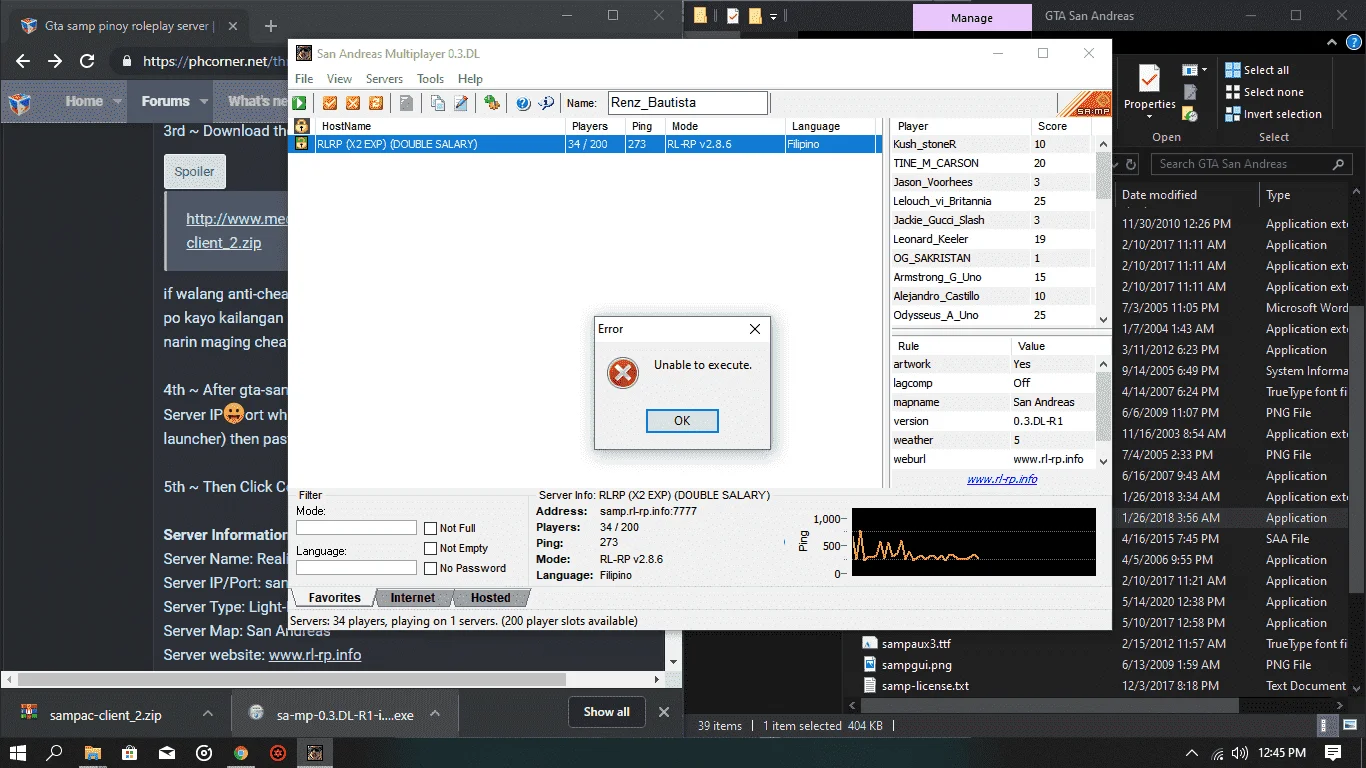The image size is (1366, 768).
Task: Enable the Not Empty filter checkbox
Action: 430,548
